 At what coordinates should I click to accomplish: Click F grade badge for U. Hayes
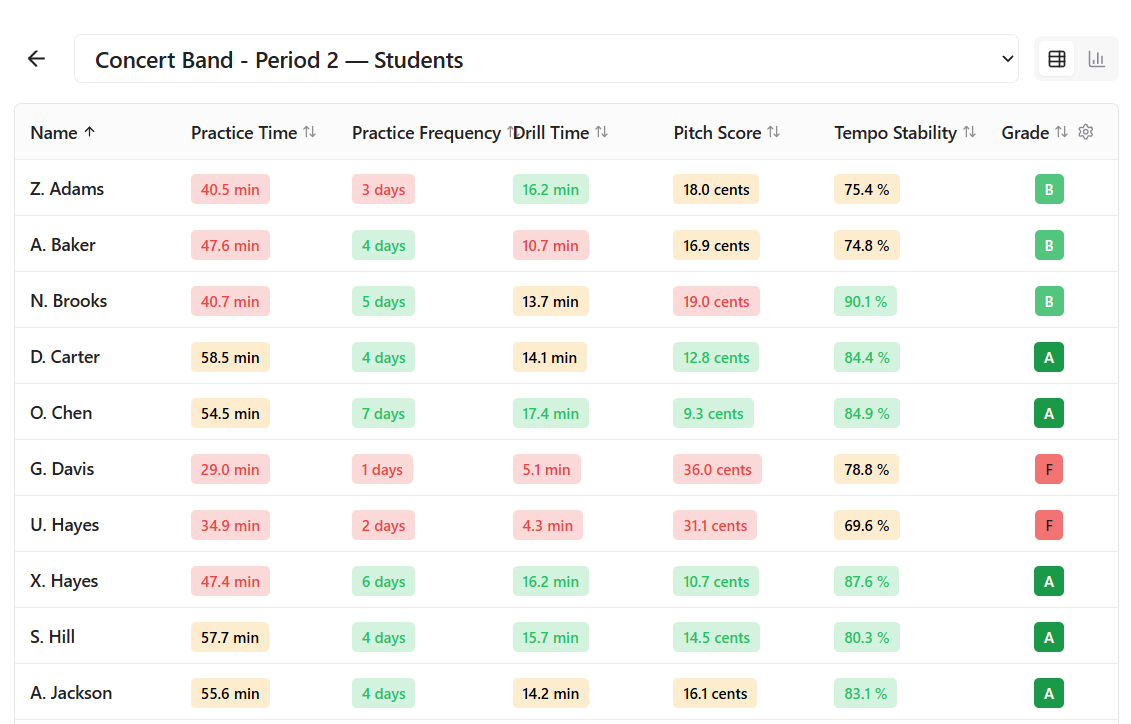click(x=1049, y=525)
